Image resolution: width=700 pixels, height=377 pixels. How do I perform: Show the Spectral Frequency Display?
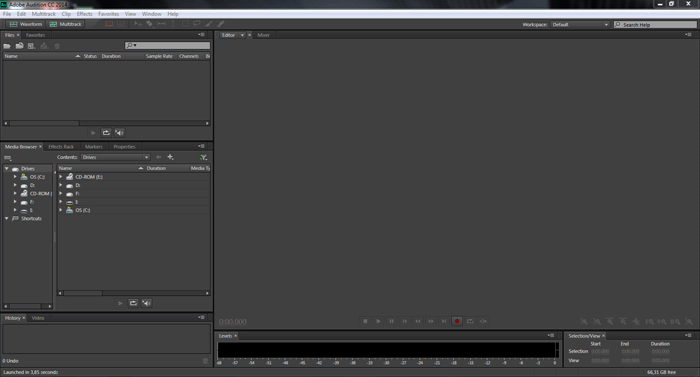109,24
